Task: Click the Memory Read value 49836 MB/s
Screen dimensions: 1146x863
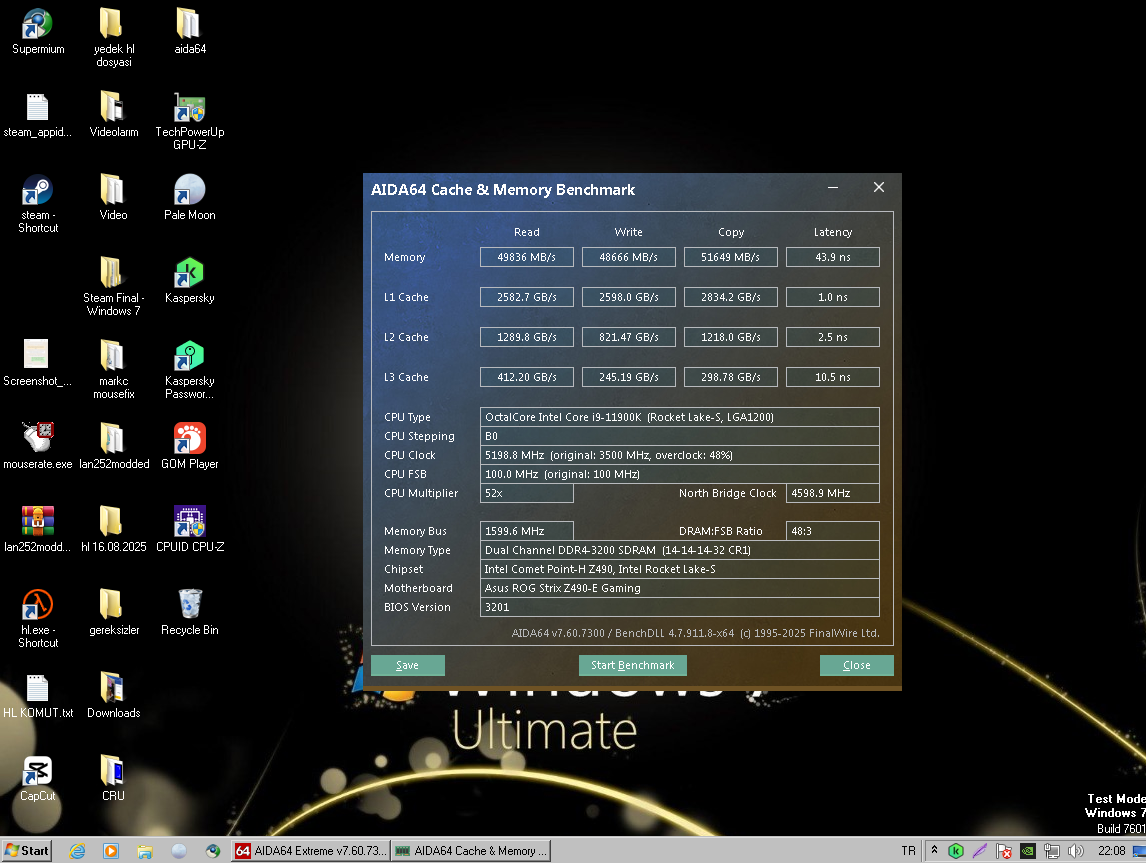Action: coord(526,257)
